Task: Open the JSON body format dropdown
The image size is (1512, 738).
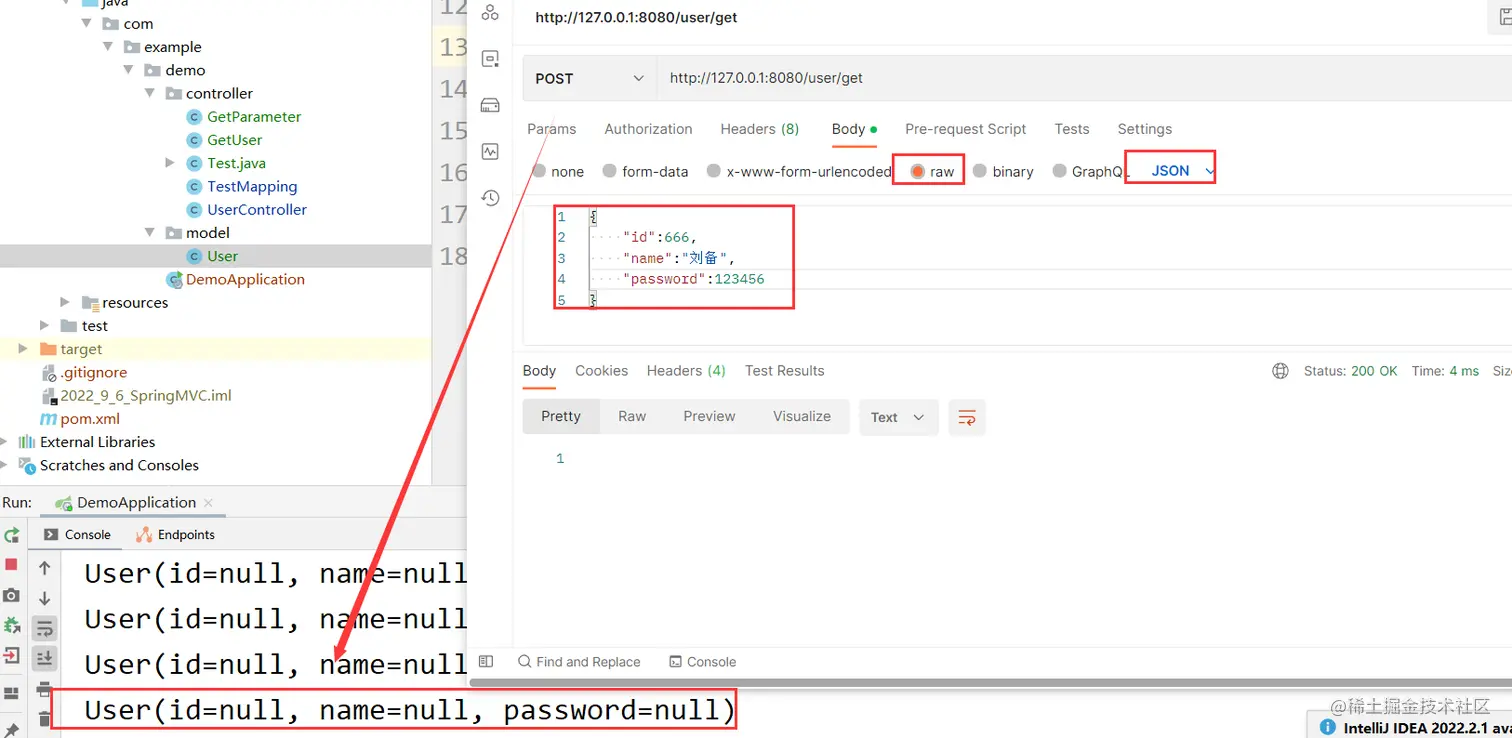Action: coord(1181,171)
